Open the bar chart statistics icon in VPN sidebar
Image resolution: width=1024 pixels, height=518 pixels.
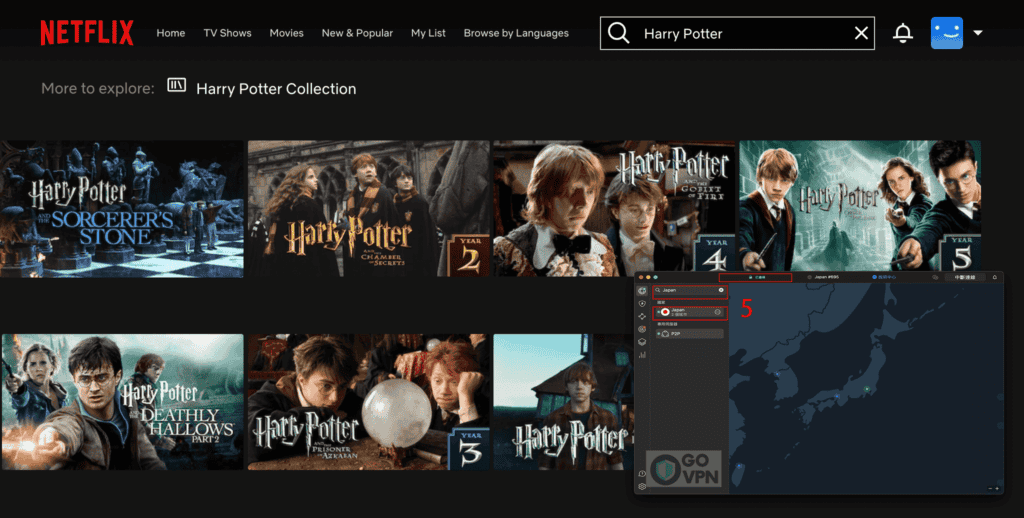click(x=642, y=355)
